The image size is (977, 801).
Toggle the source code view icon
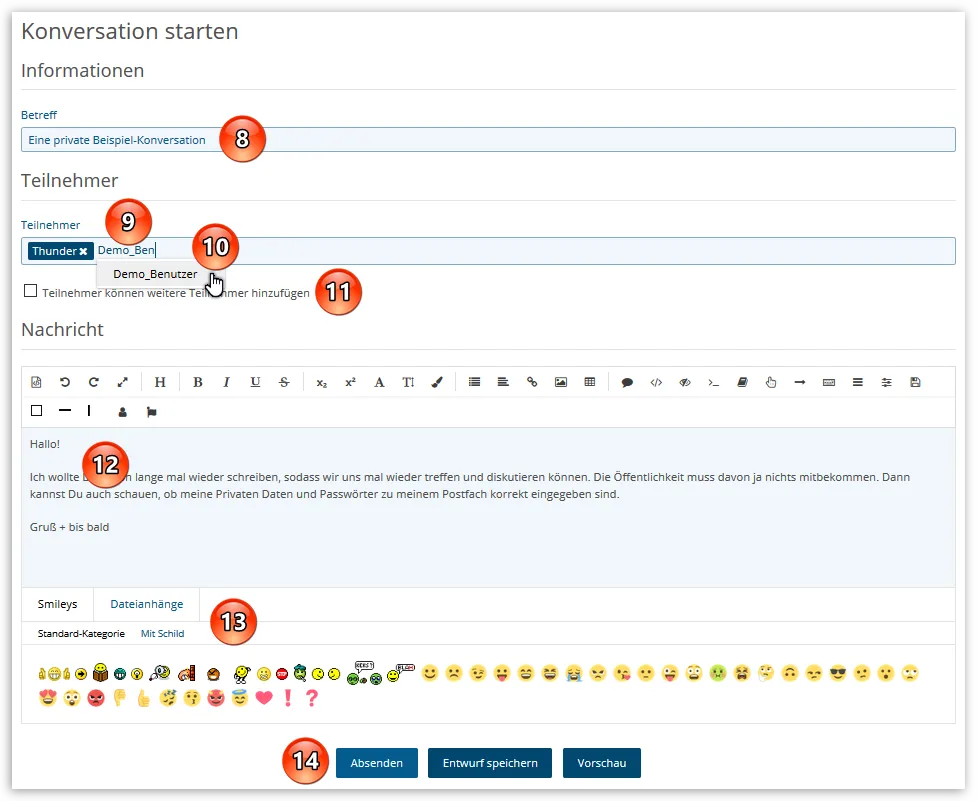click(x=36, y=382)
